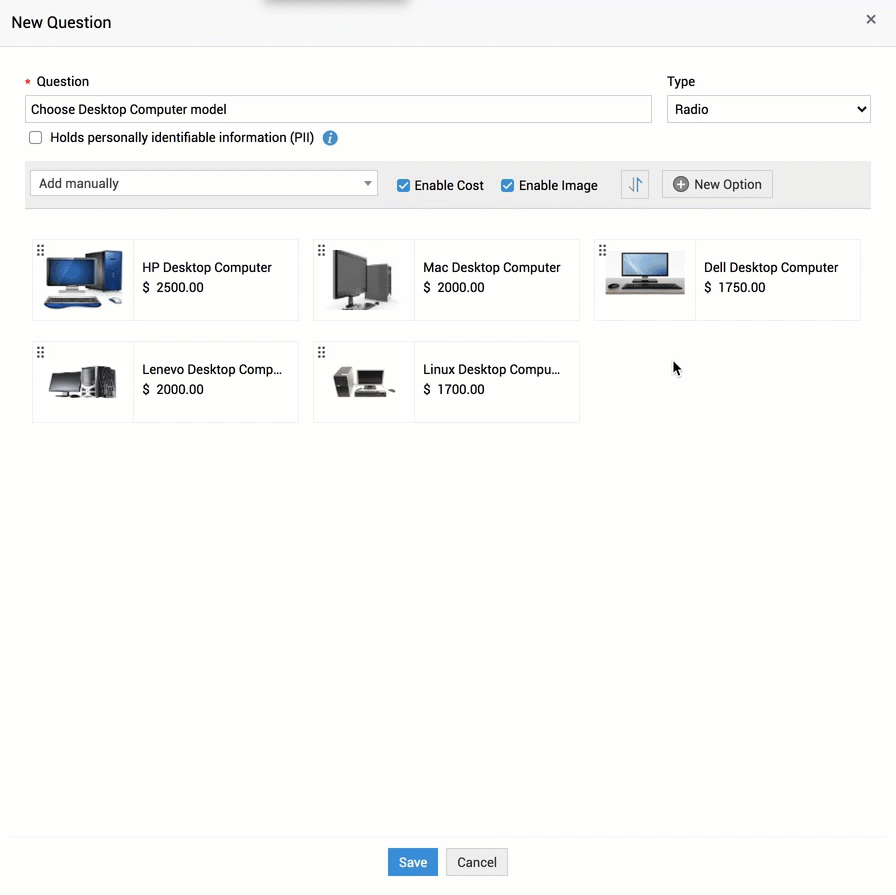Click drag handle of Mac Desktop Computer card
Screen dimensions: 896x895
(x=322, y=250)
